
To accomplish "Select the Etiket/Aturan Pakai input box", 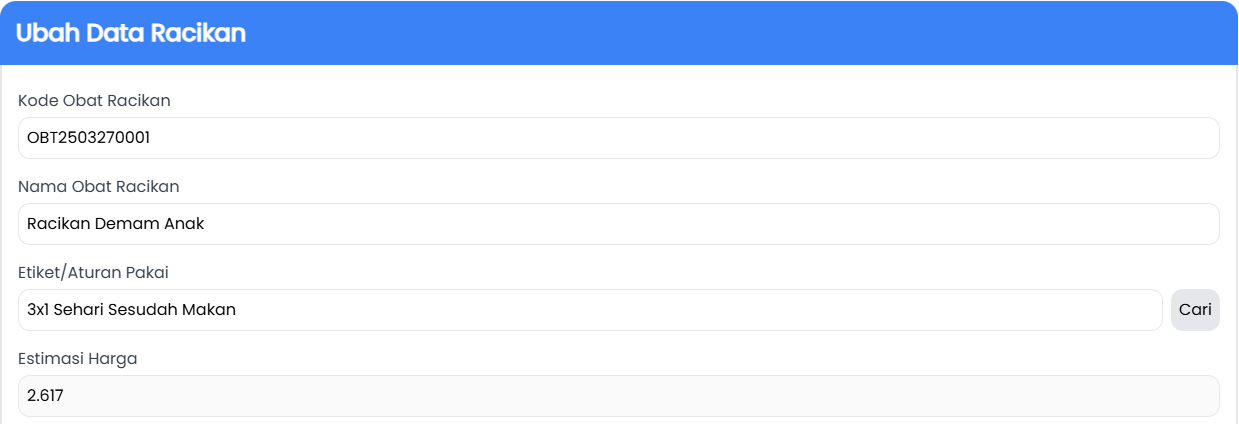I will [590, 310].
